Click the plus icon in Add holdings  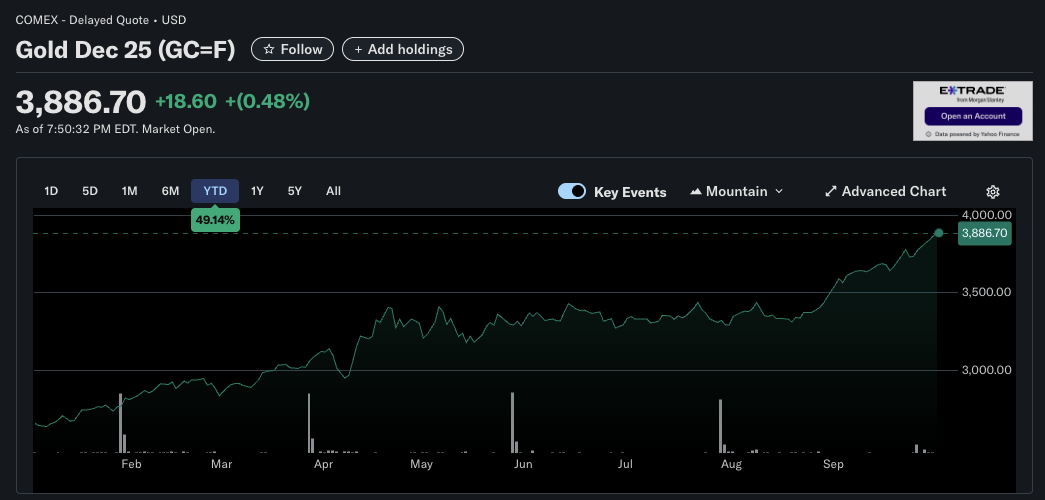coord(358,49)
